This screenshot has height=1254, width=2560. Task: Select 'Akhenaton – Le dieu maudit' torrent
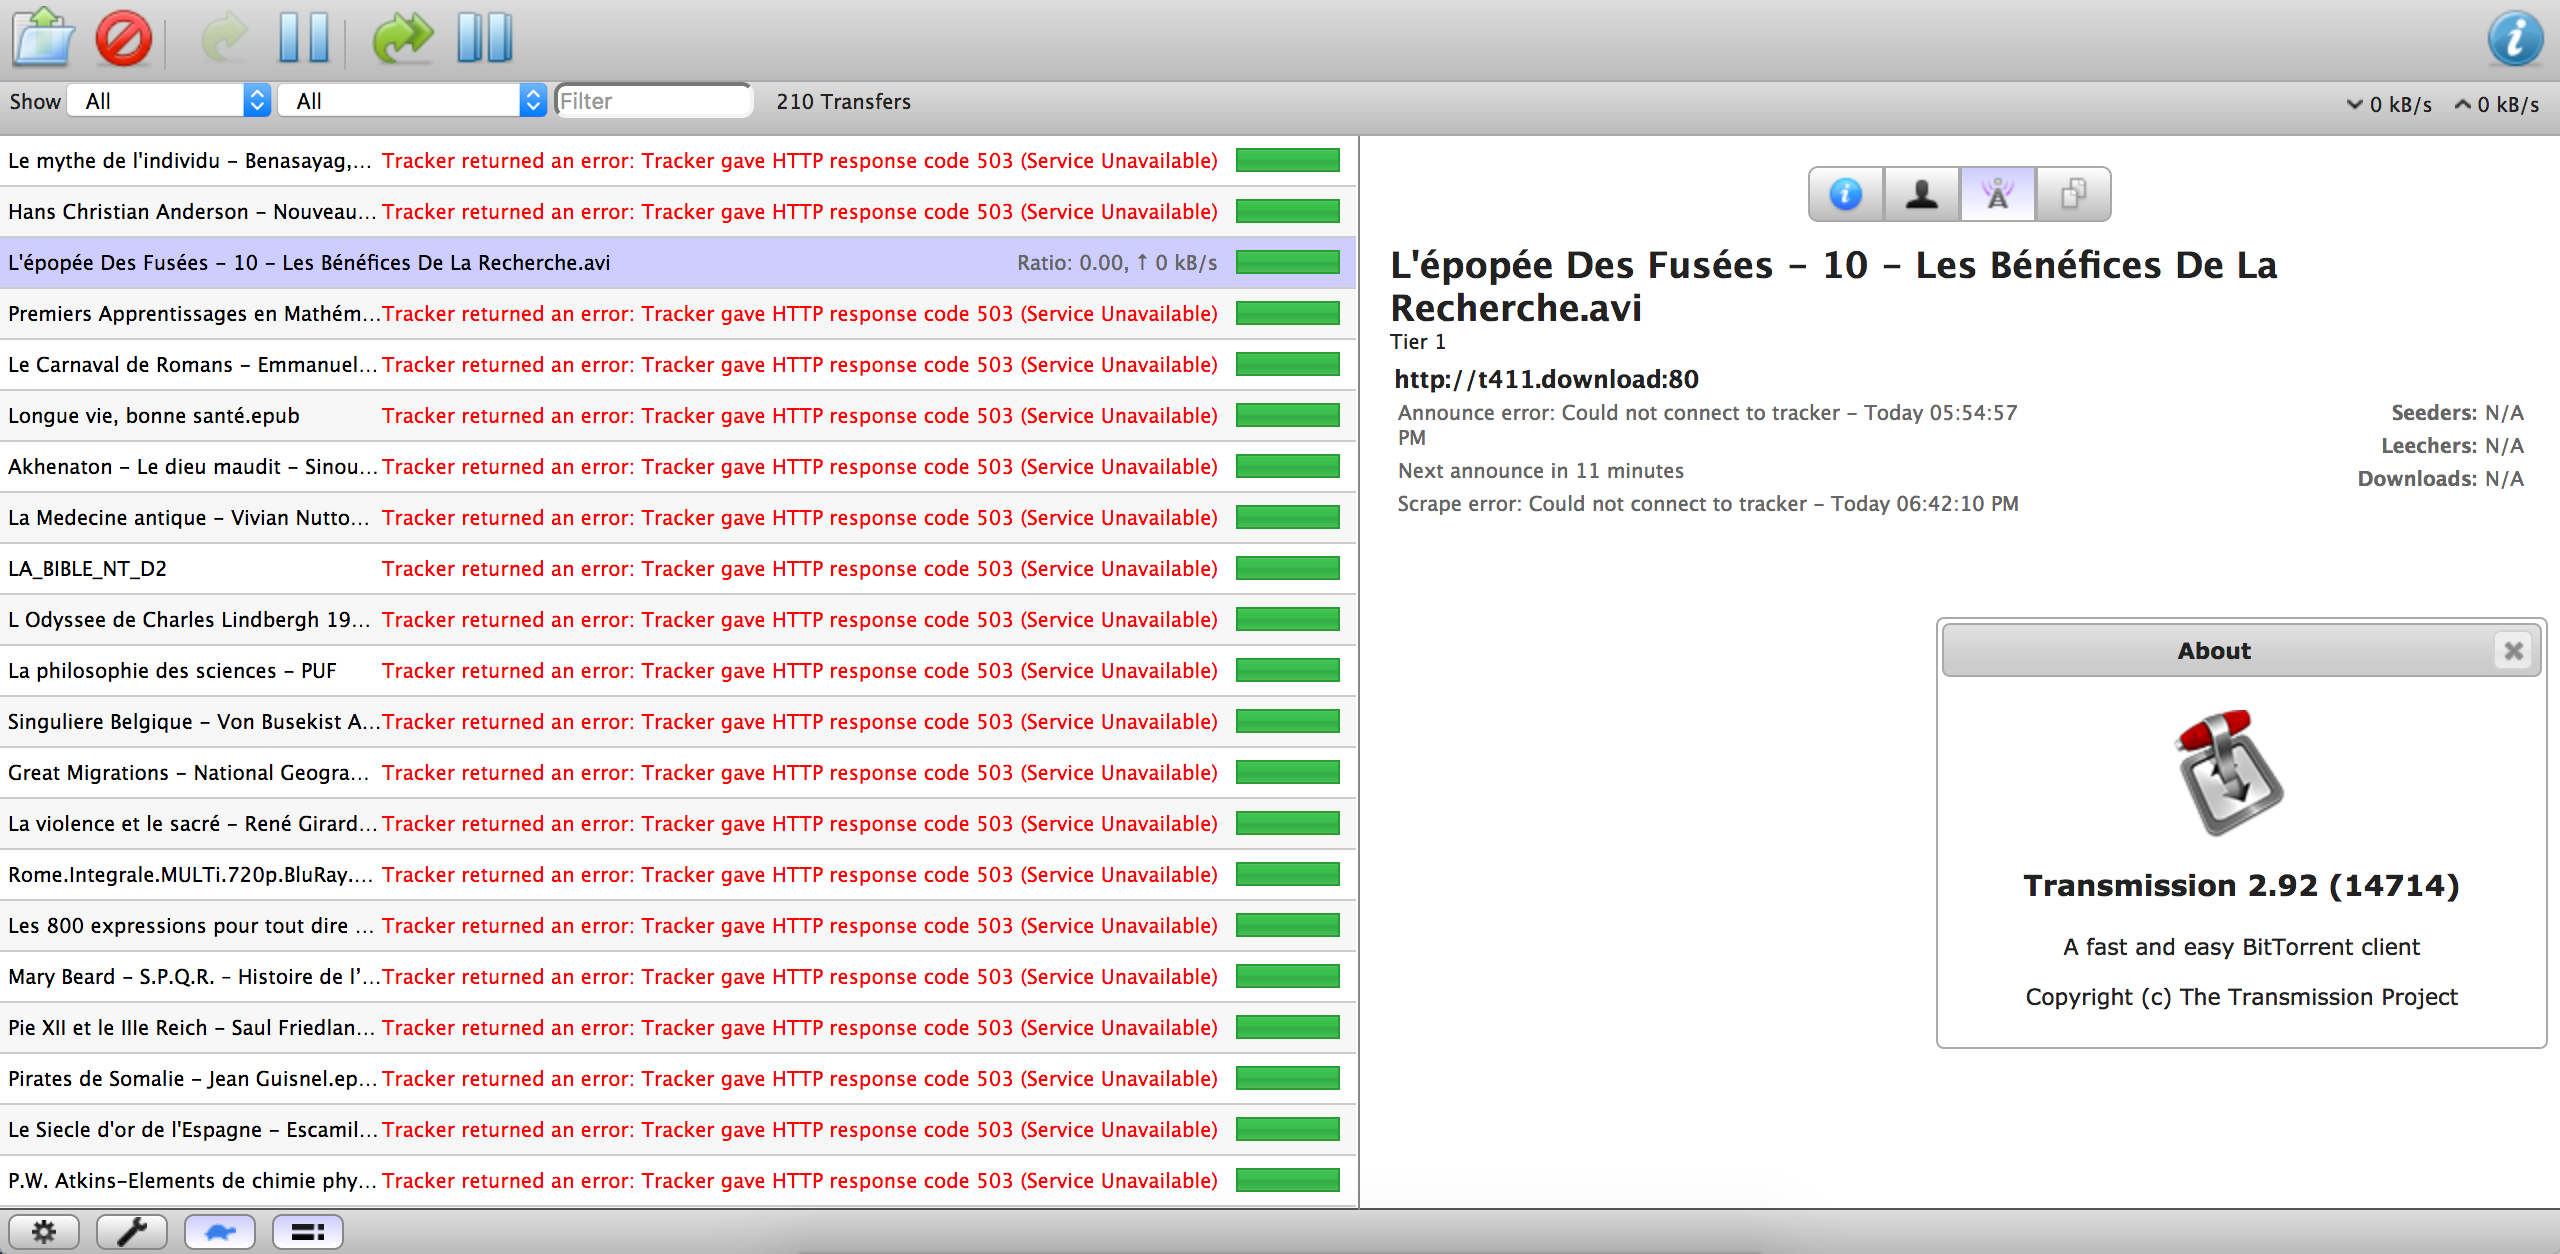(x=678, y=467)
